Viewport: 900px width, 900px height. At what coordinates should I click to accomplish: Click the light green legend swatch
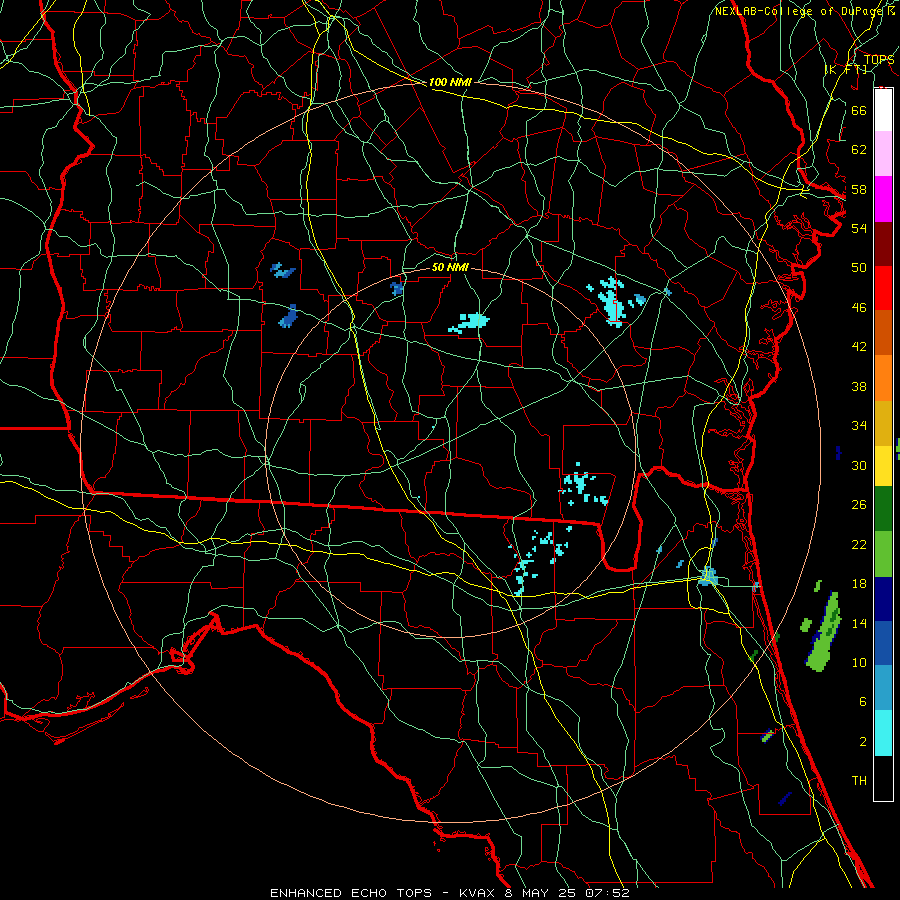[883, 554]
